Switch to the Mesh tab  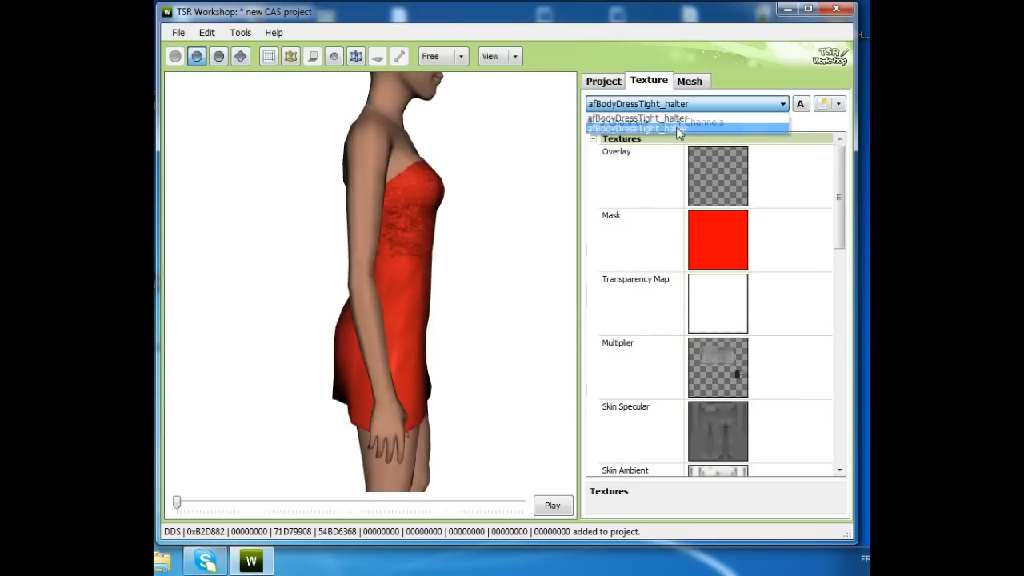click(x=690, y=81)
